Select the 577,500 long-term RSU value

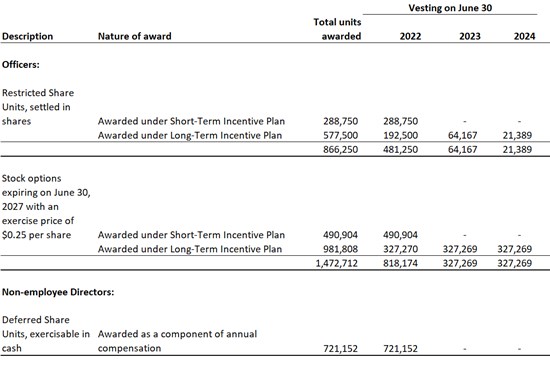pyautogui.click(x=340, y=135)
